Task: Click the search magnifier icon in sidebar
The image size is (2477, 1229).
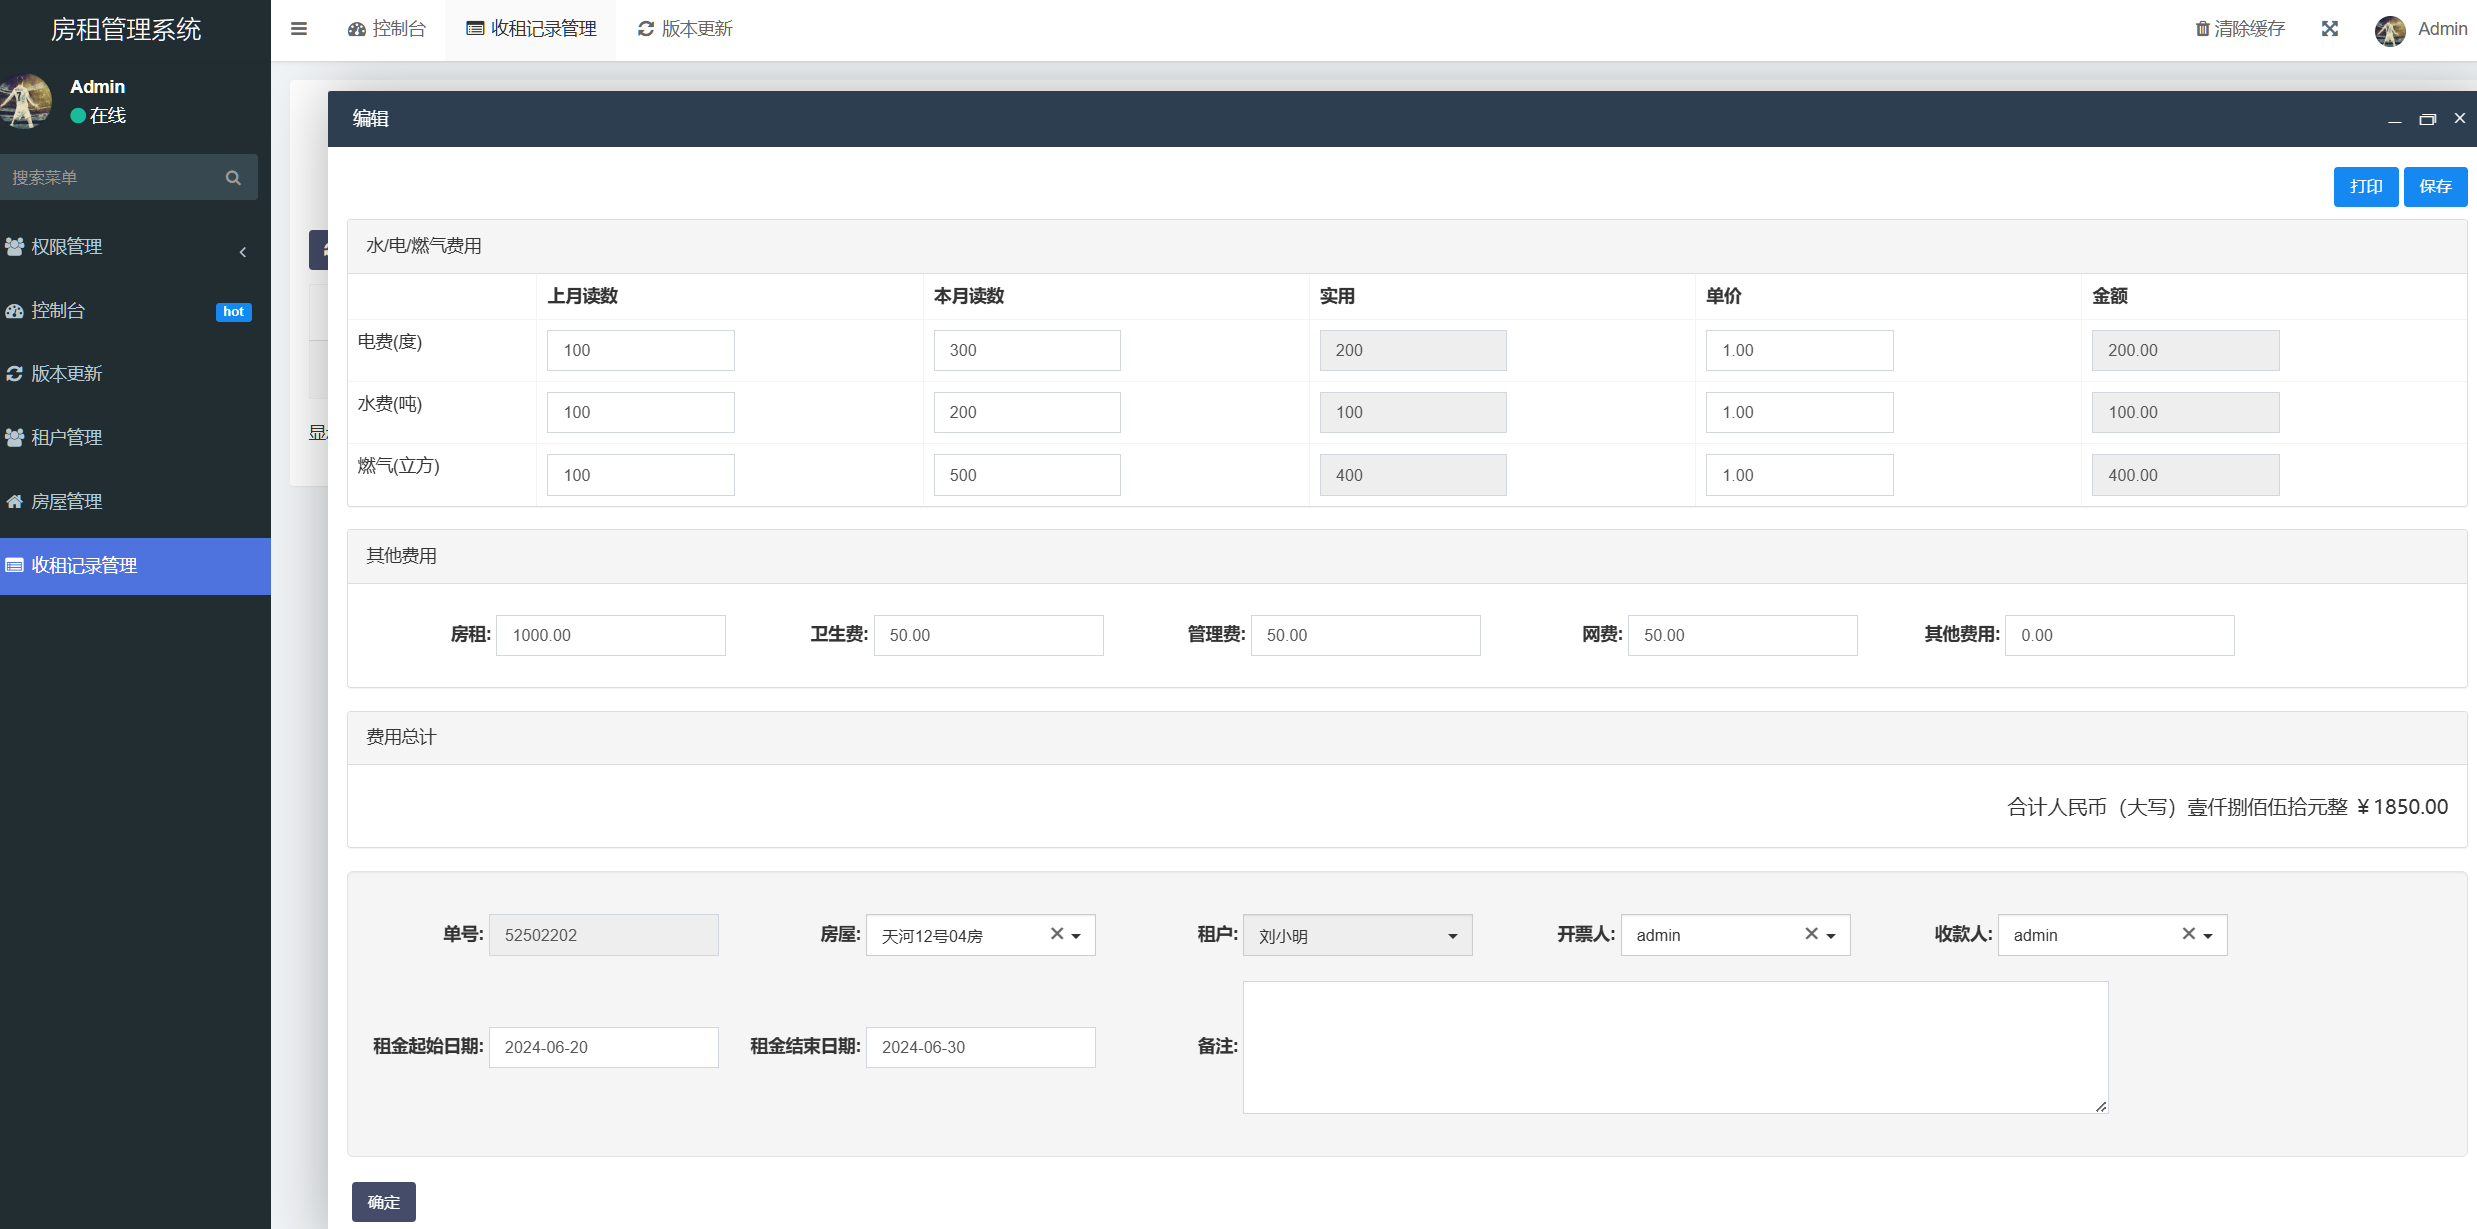Action: click(x=233, y=178)
